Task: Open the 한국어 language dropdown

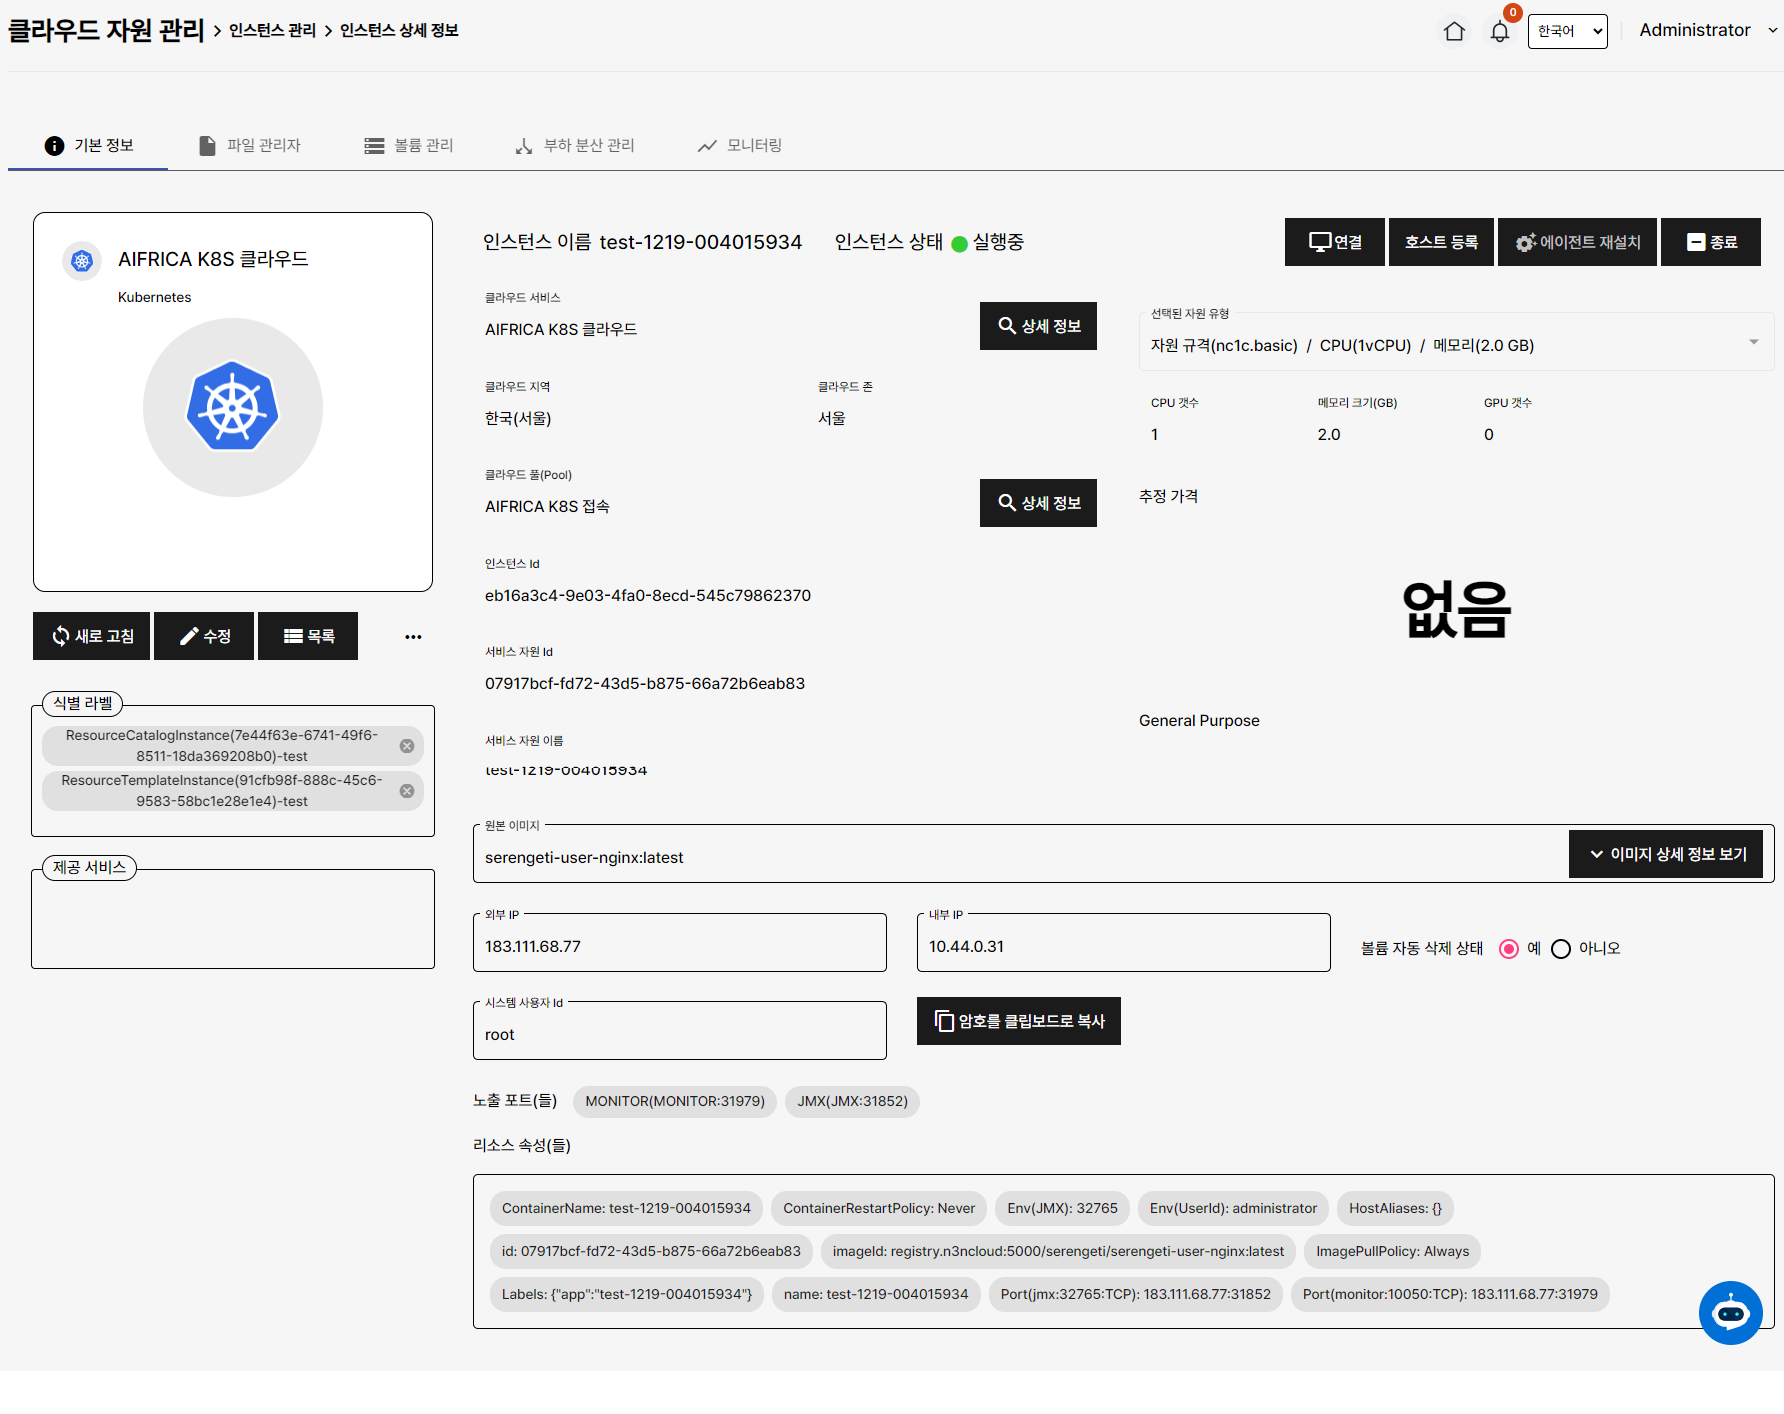Action: pos(1567,31)
